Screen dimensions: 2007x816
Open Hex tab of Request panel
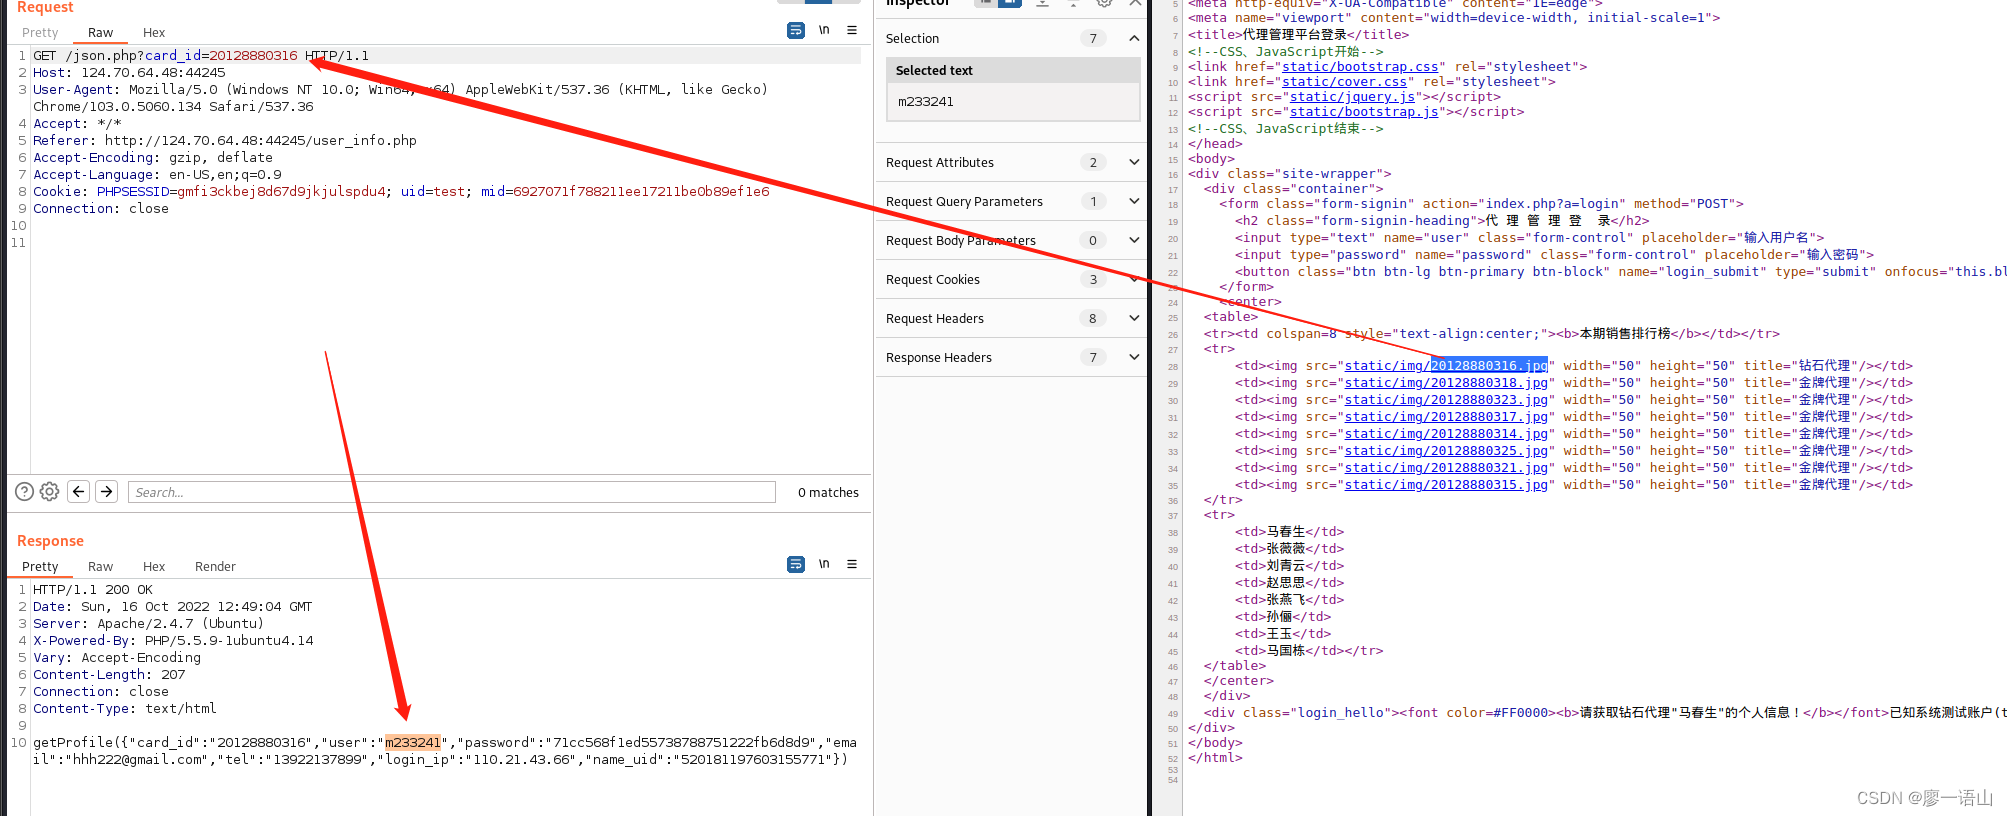point(154,32)
